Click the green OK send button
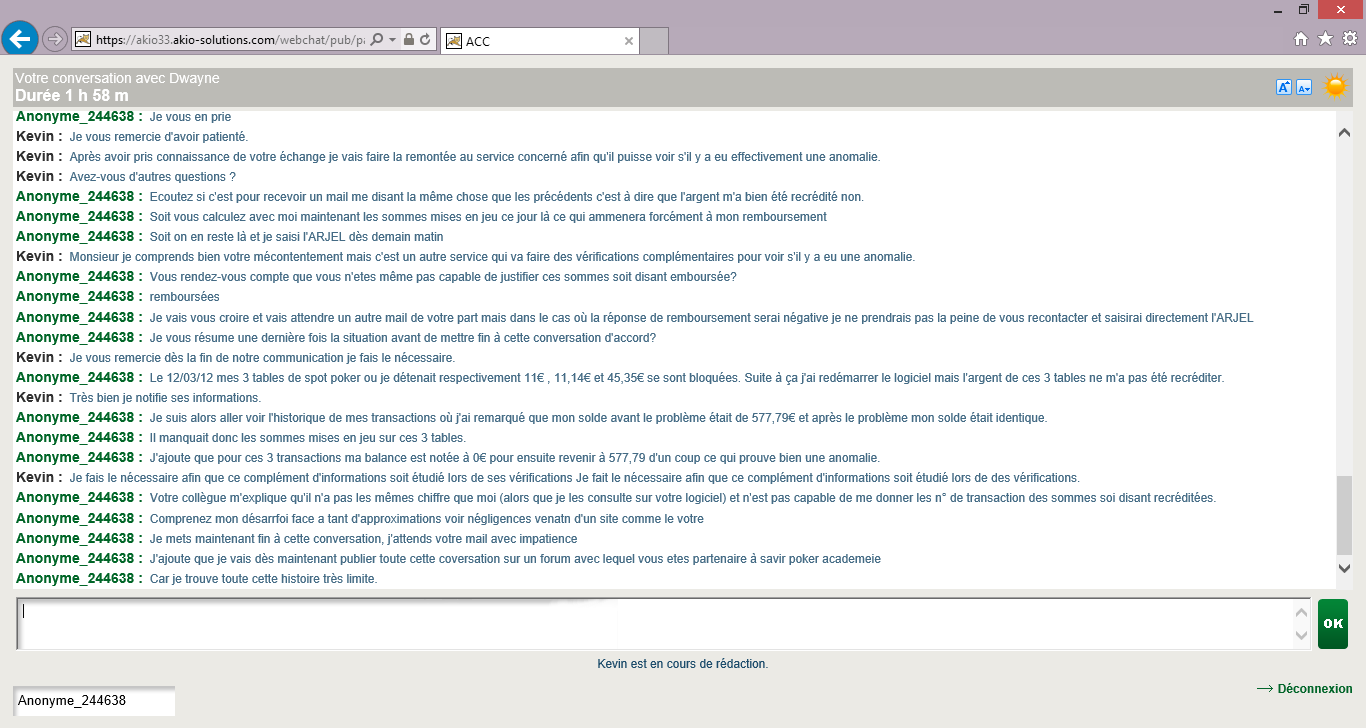This screenshot has height=728, width=1366. click(1333, 623)
